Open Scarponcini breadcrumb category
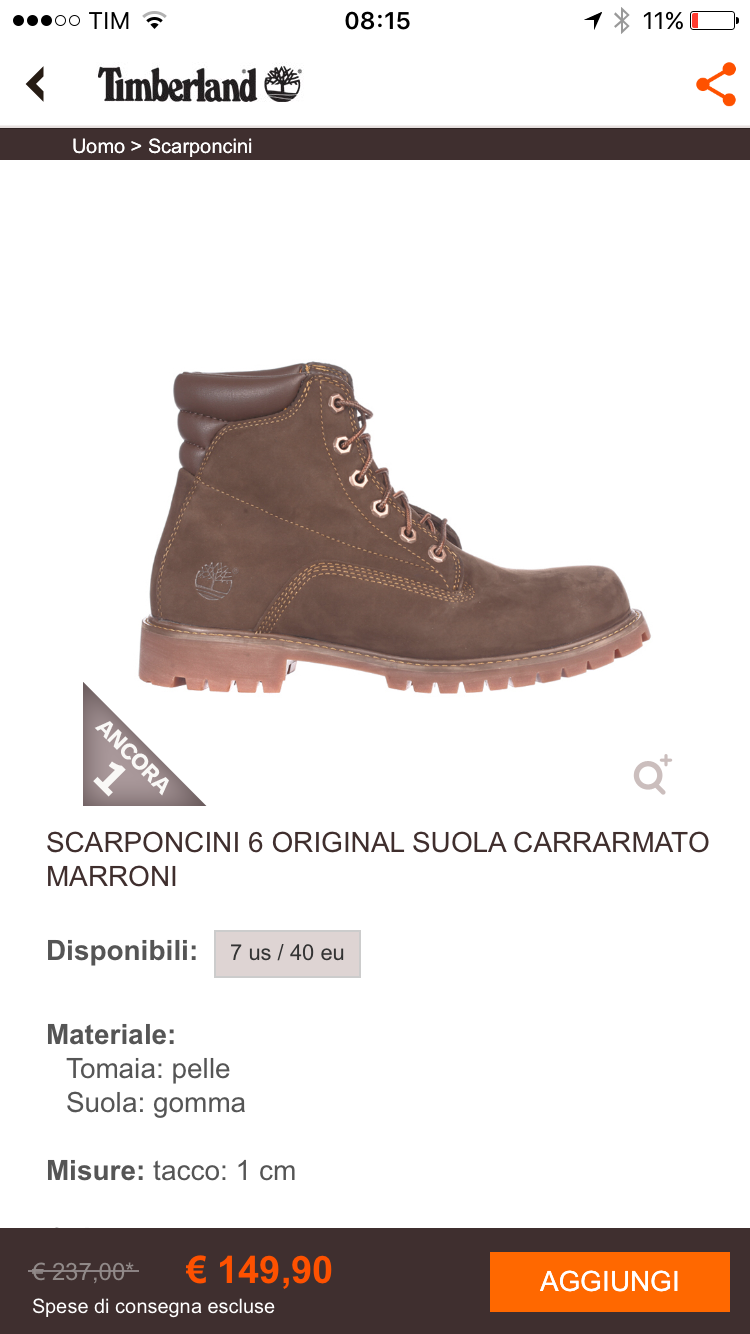The height and width of the screenshot is (1334, 750). [x=200, y=146]
